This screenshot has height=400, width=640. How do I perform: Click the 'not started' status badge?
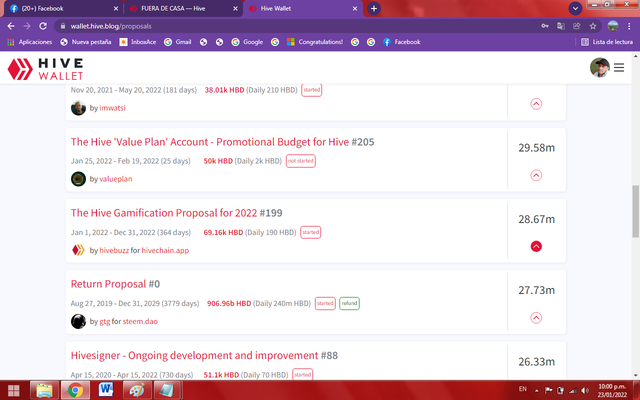click(300, 161)
